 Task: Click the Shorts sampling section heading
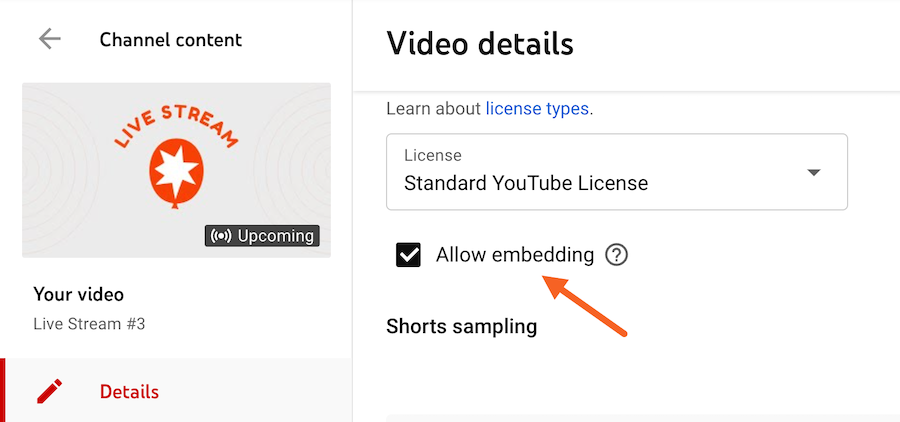(x=461, y=326)
